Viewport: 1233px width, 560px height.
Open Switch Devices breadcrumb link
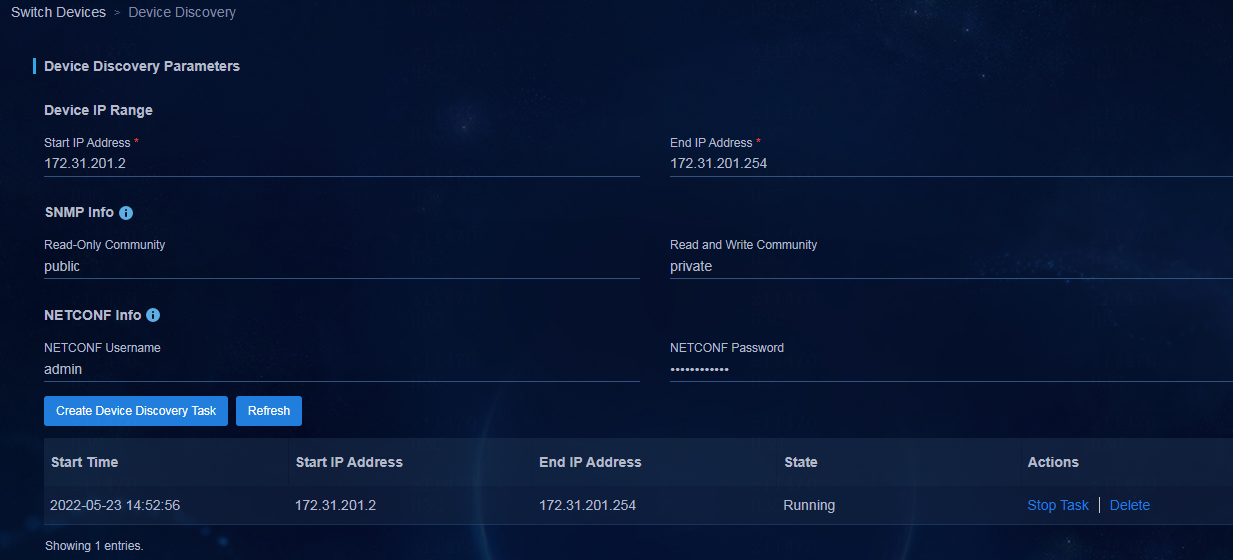(x=58, y=13)
